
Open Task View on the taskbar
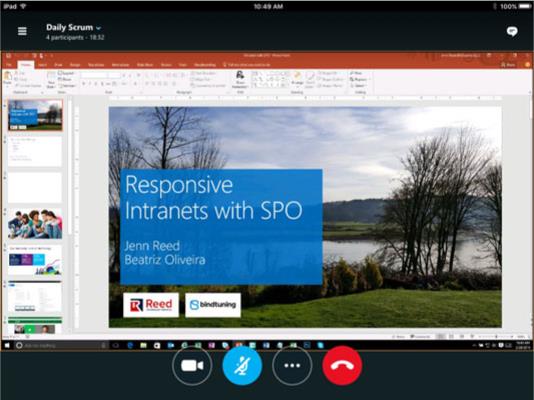click(116, 346)
